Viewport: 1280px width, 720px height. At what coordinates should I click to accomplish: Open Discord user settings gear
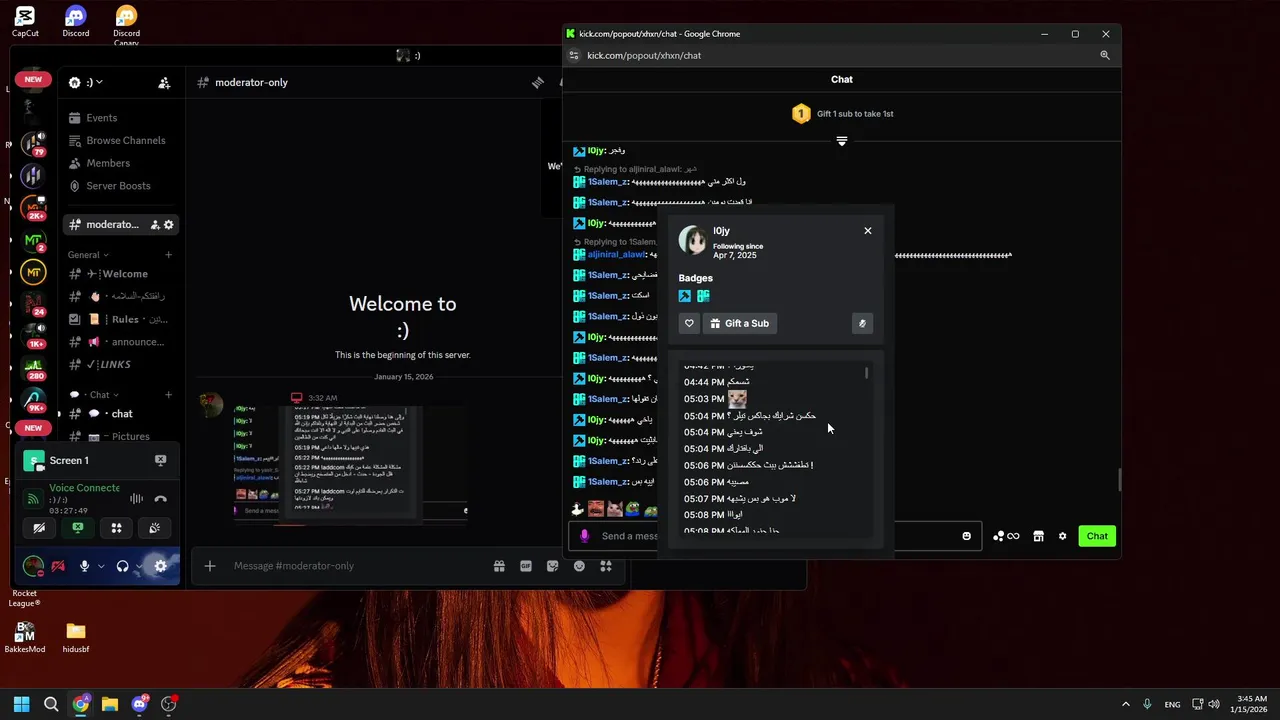[x=160, y=566]
